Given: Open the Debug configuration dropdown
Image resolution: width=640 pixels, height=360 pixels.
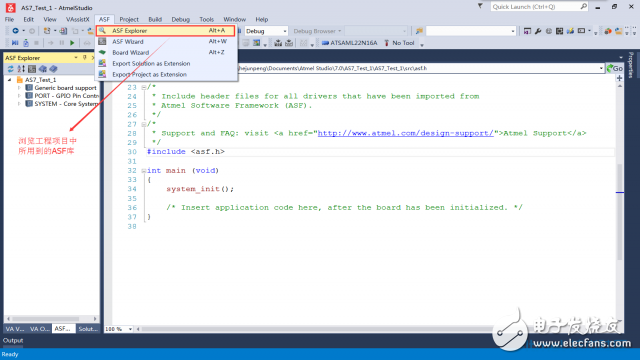Looking at the screenshot, I should (284, 31).
